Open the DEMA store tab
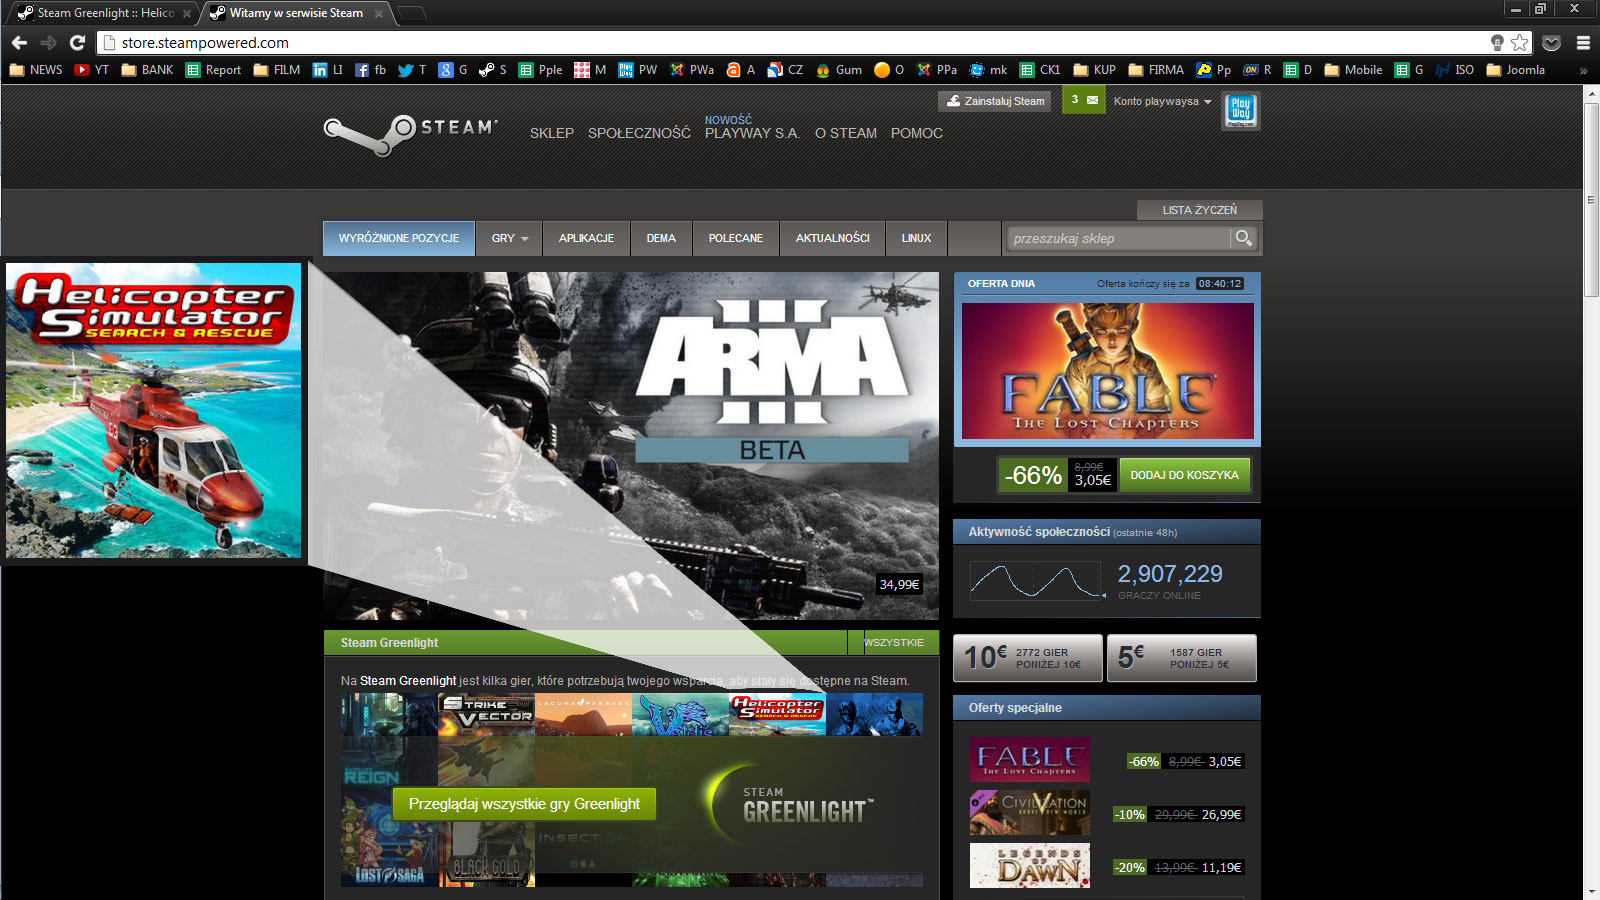This screenshot has width=1600, height=900. pyautogui.click(x=661, y=238)
